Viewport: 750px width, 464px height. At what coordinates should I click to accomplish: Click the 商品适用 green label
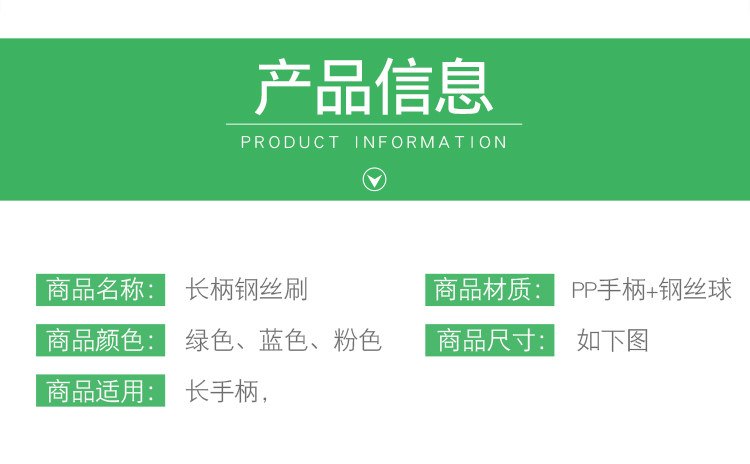[x=100, y=390]
